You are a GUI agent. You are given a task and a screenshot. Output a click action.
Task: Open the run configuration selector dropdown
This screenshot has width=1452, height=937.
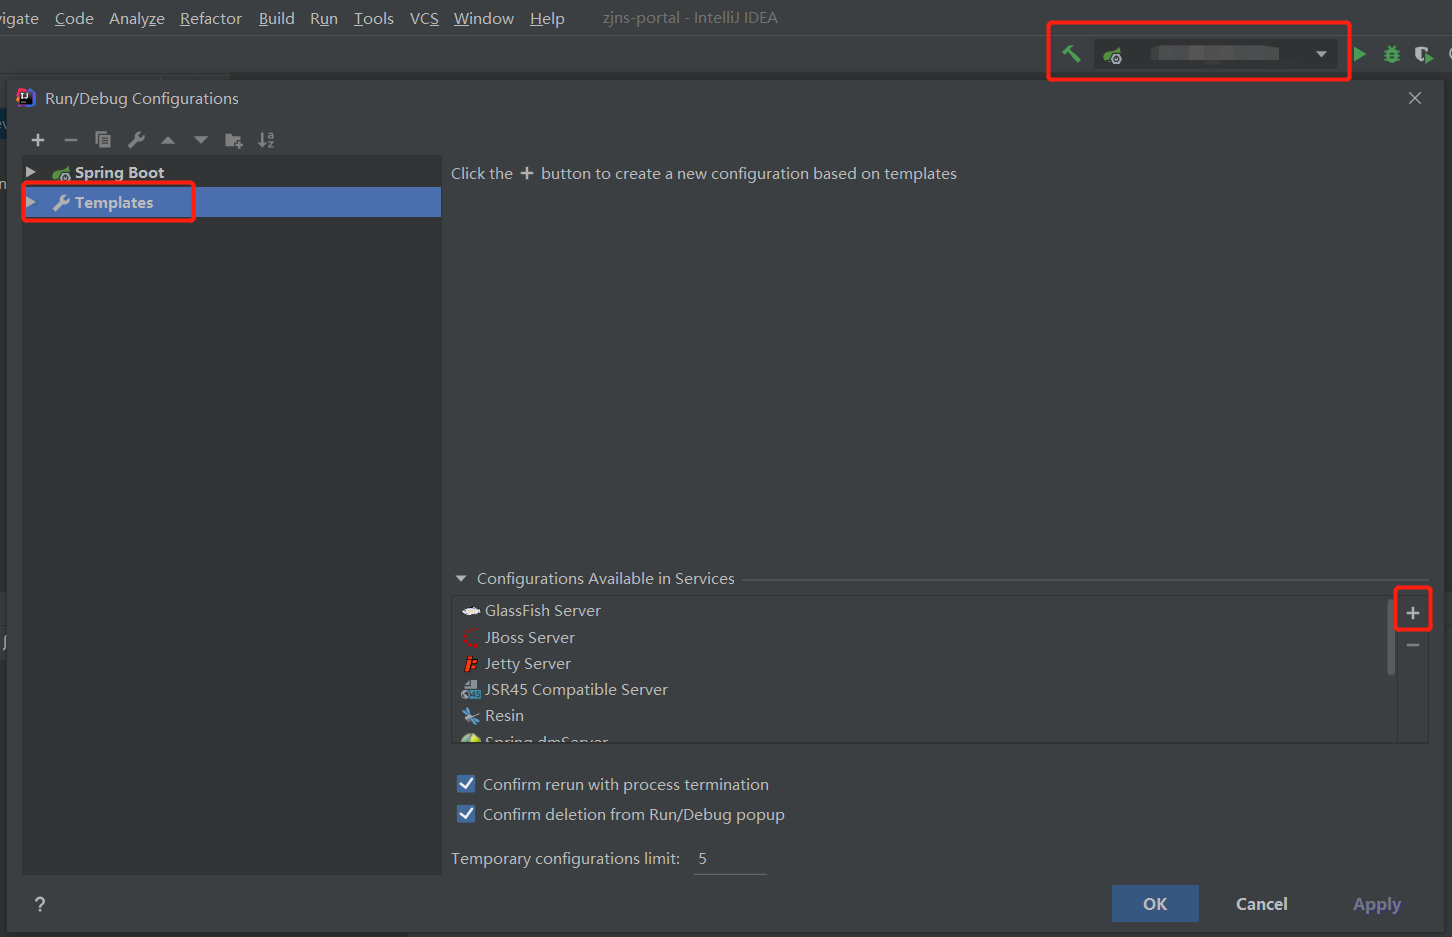click(1216, 54)
